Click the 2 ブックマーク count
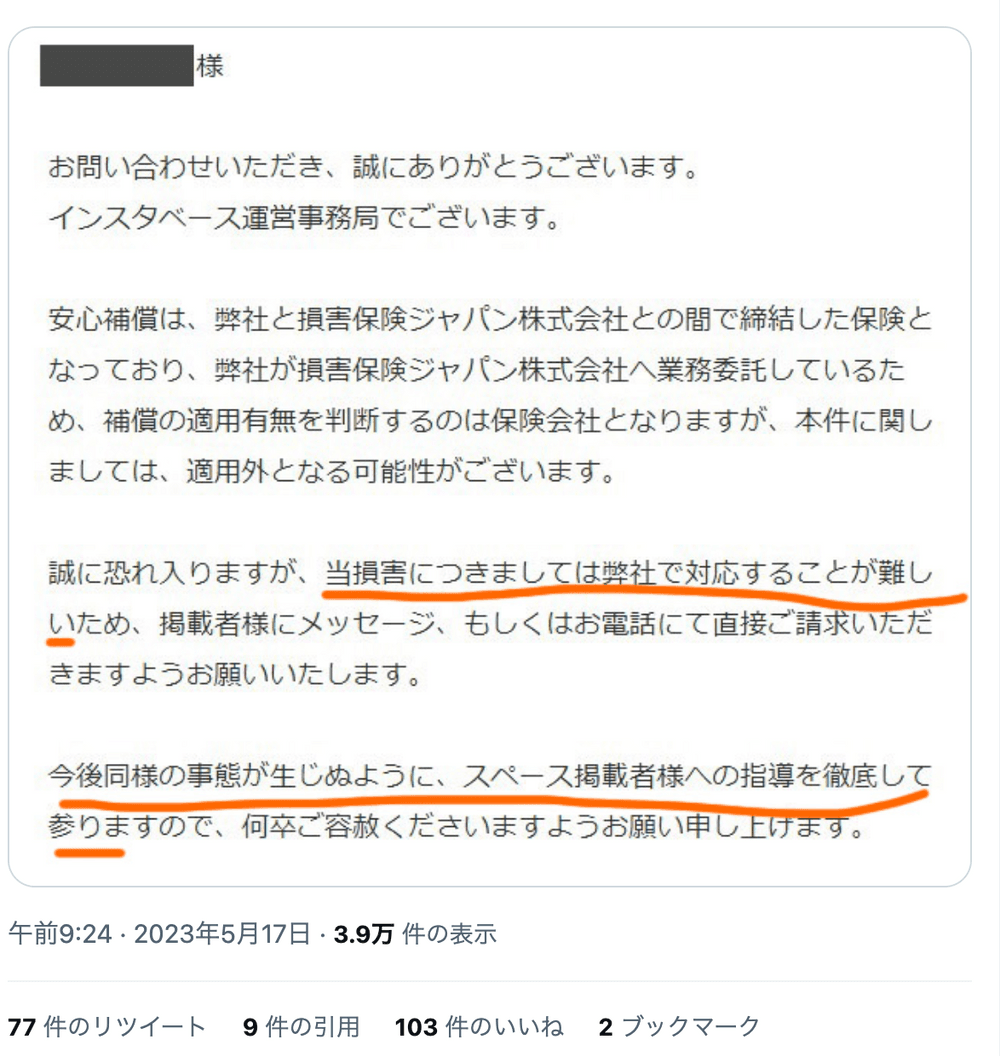 (679, 1026)
